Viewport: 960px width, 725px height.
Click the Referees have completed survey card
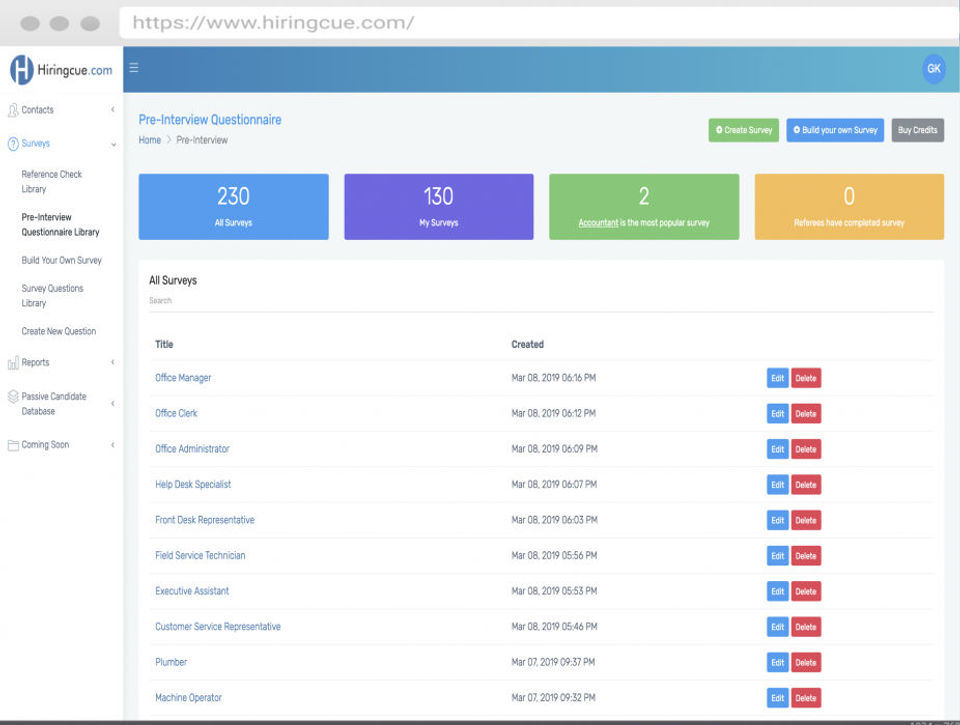point(849,206)
